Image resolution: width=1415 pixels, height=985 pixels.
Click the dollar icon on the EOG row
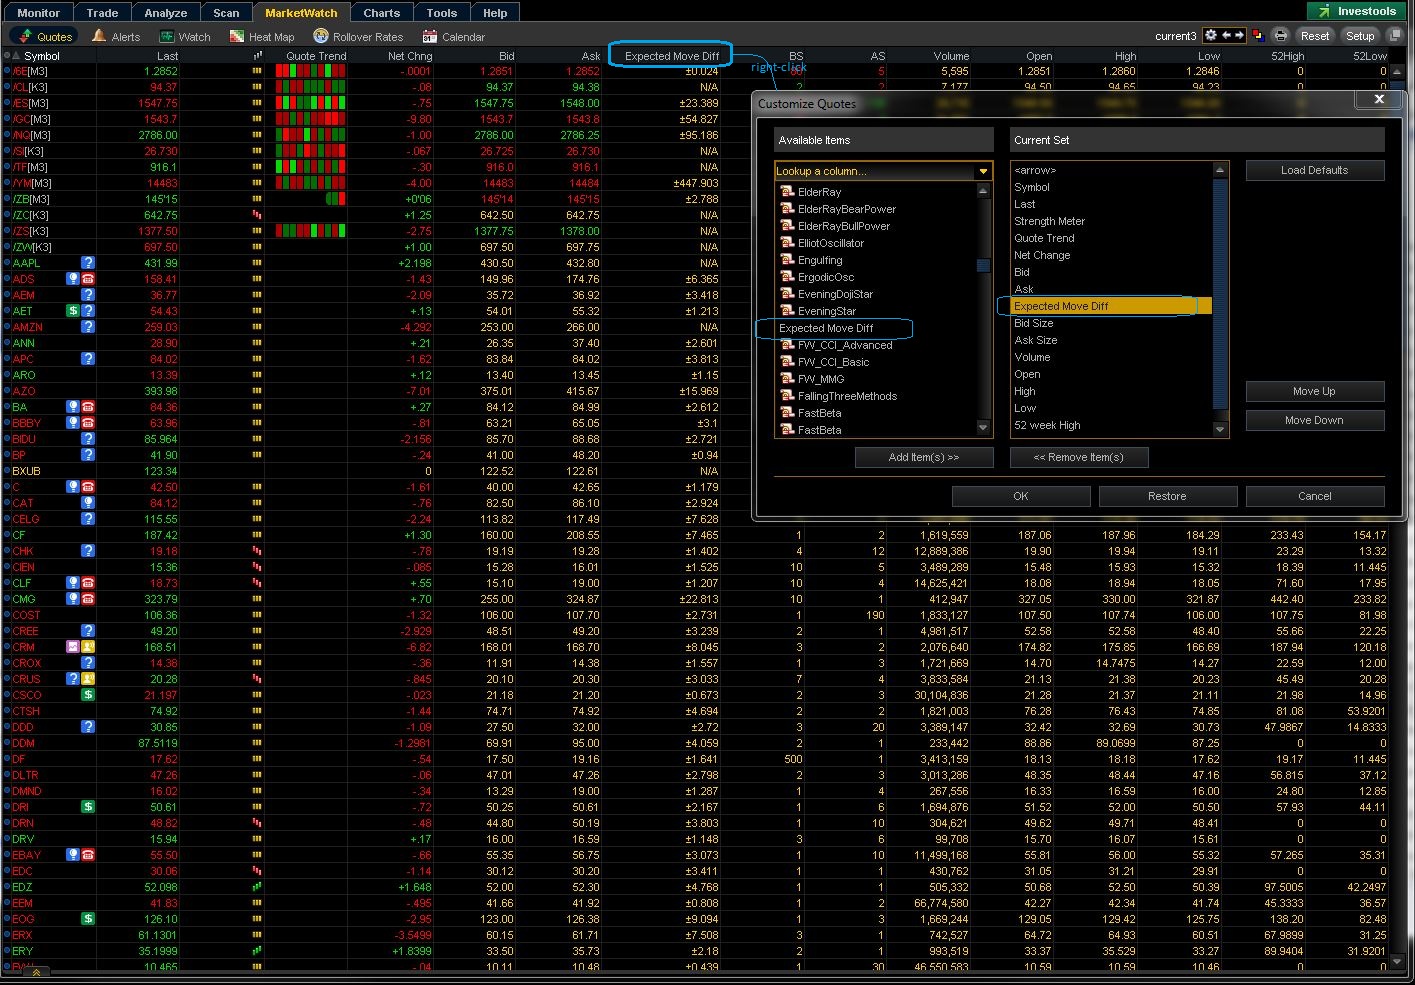88,919
